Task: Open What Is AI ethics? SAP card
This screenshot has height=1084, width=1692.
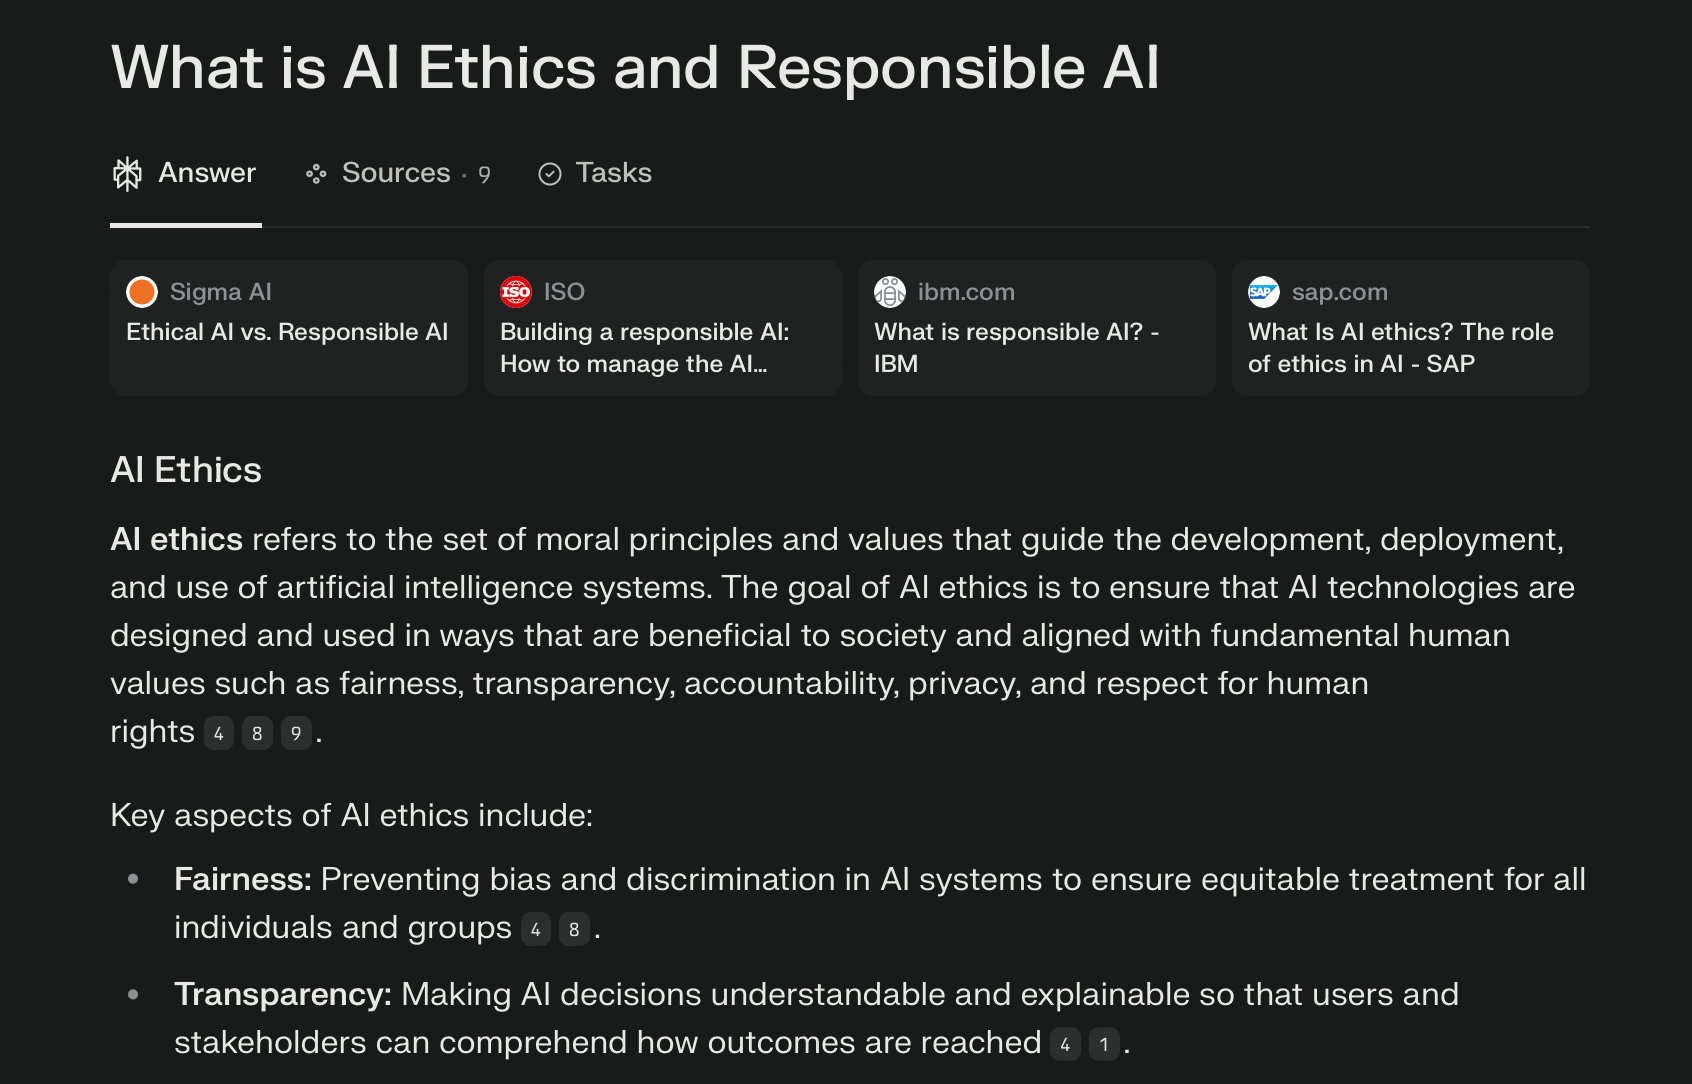Action: 1411,328
